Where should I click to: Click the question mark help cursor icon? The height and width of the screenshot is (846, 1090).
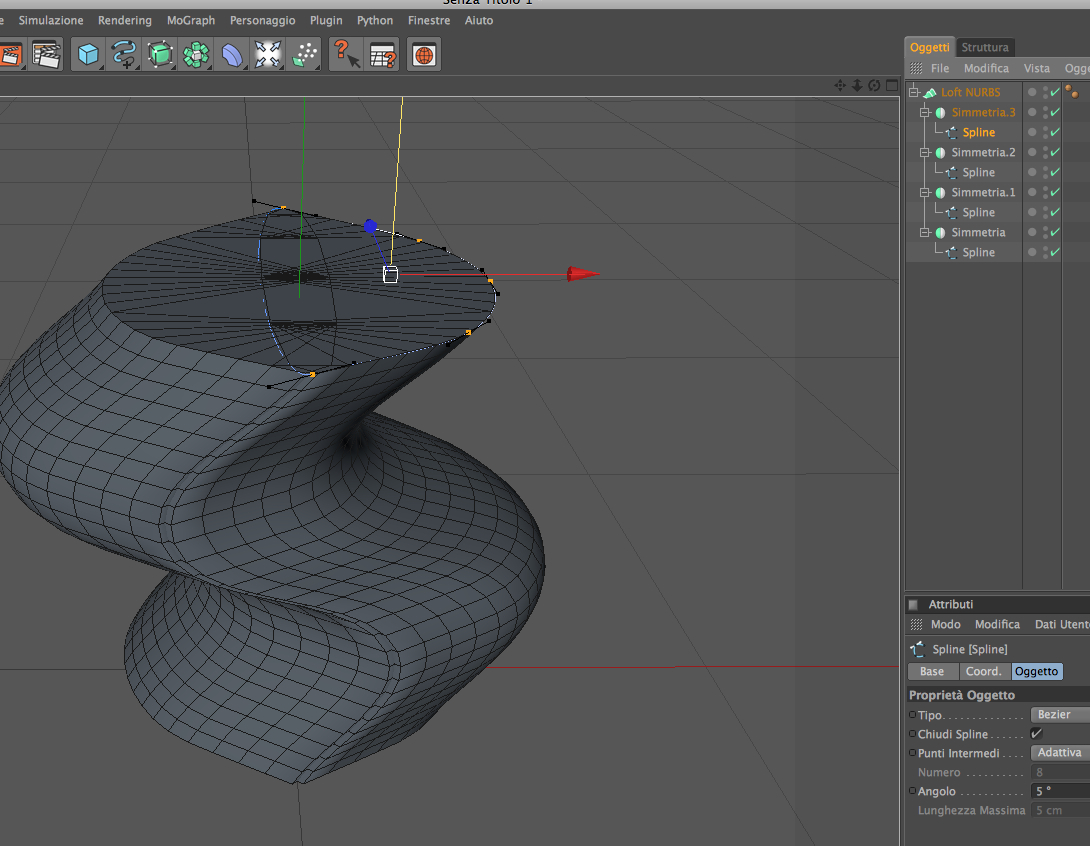click(x=345, y=54)
